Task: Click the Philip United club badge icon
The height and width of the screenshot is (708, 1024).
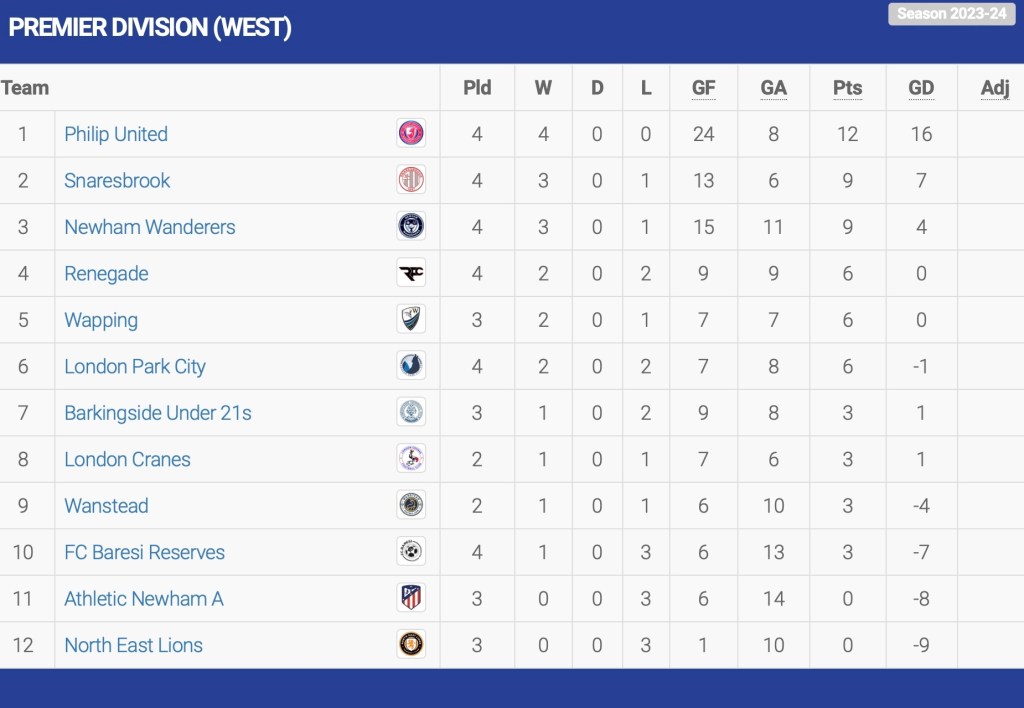Action: coord(411,133)
